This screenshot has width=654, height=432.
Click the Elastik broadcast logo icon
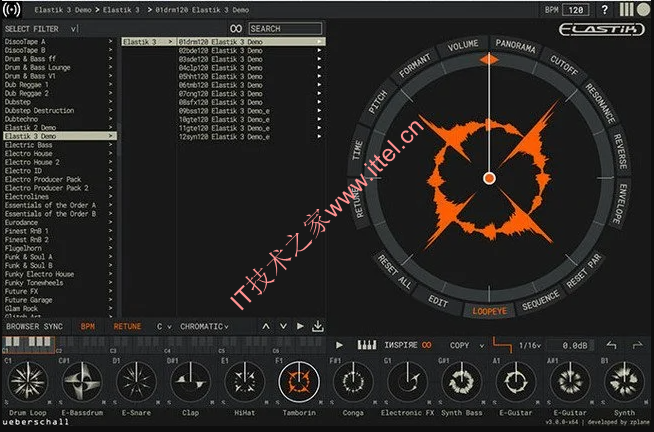coord(12,9)
